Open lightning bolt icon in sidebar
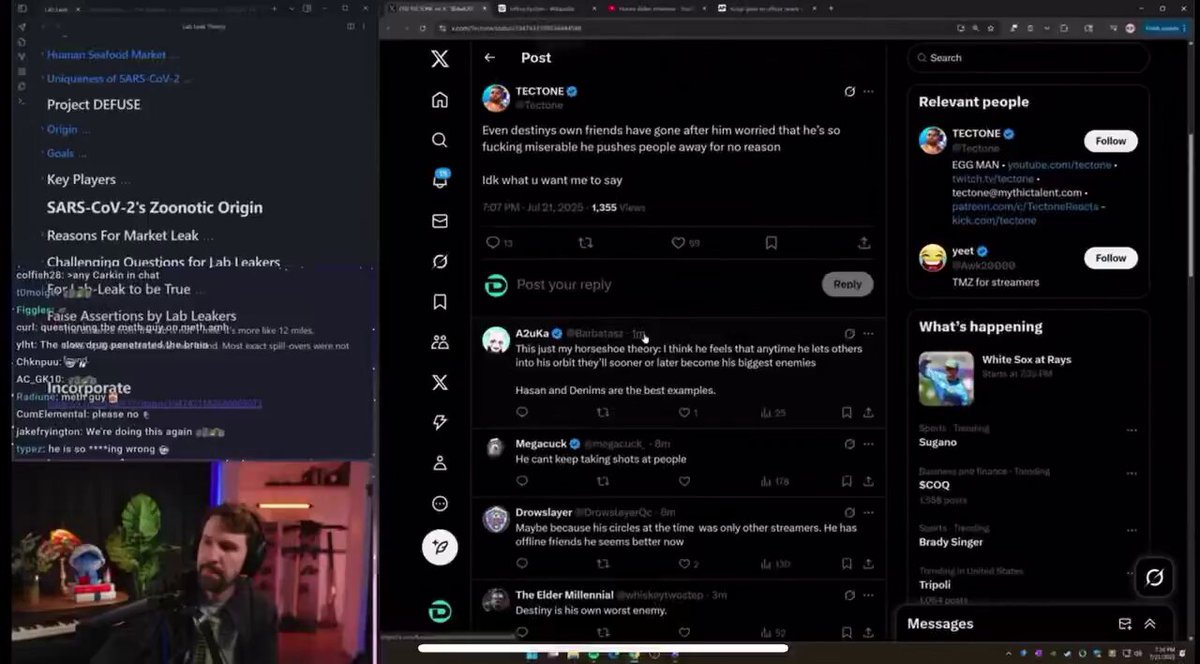The width and height of the screenshot is (1200, 664). pyautogui.click(x=440, y=423)
